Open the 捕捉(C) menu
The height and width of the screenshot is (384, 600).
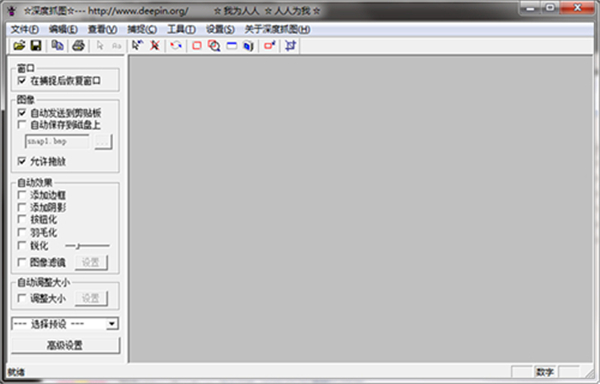click(142, 29)
